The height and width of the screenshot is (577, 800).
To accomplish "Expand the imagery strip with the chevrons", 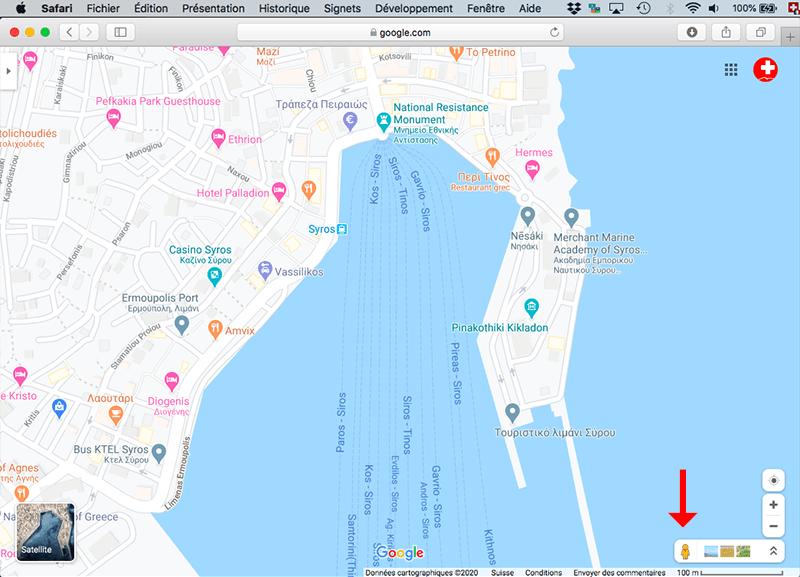I will pos(773,551).
